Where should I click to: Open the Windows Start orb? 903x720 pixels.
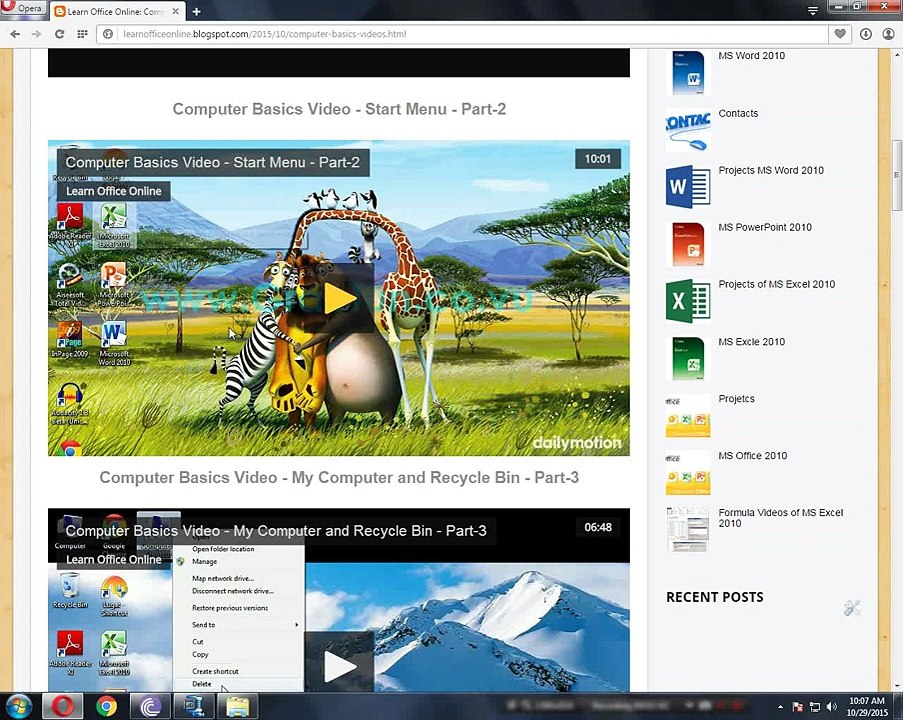pos(20,706)
